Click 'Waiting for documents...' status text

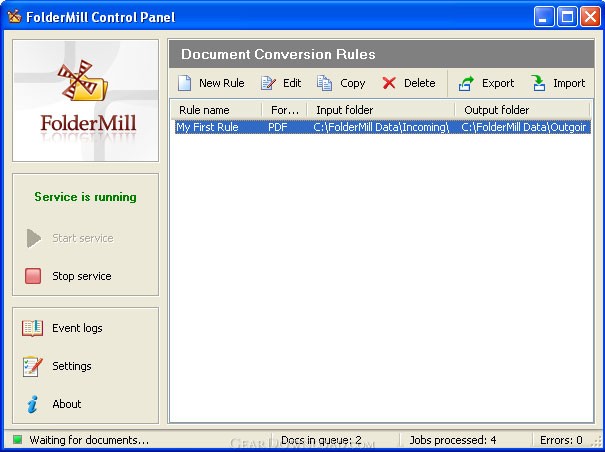tap(89, 440)
